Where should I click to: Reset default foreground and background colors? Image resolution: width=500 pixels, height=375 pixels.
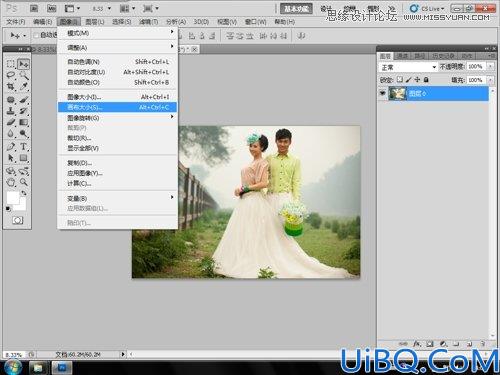pos(8,209)
